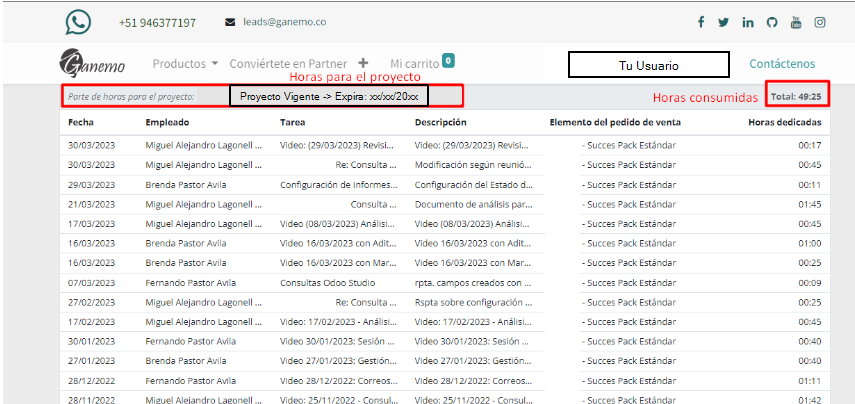
Task: Click the Tu Usuario box
Action: click(648, 65)
